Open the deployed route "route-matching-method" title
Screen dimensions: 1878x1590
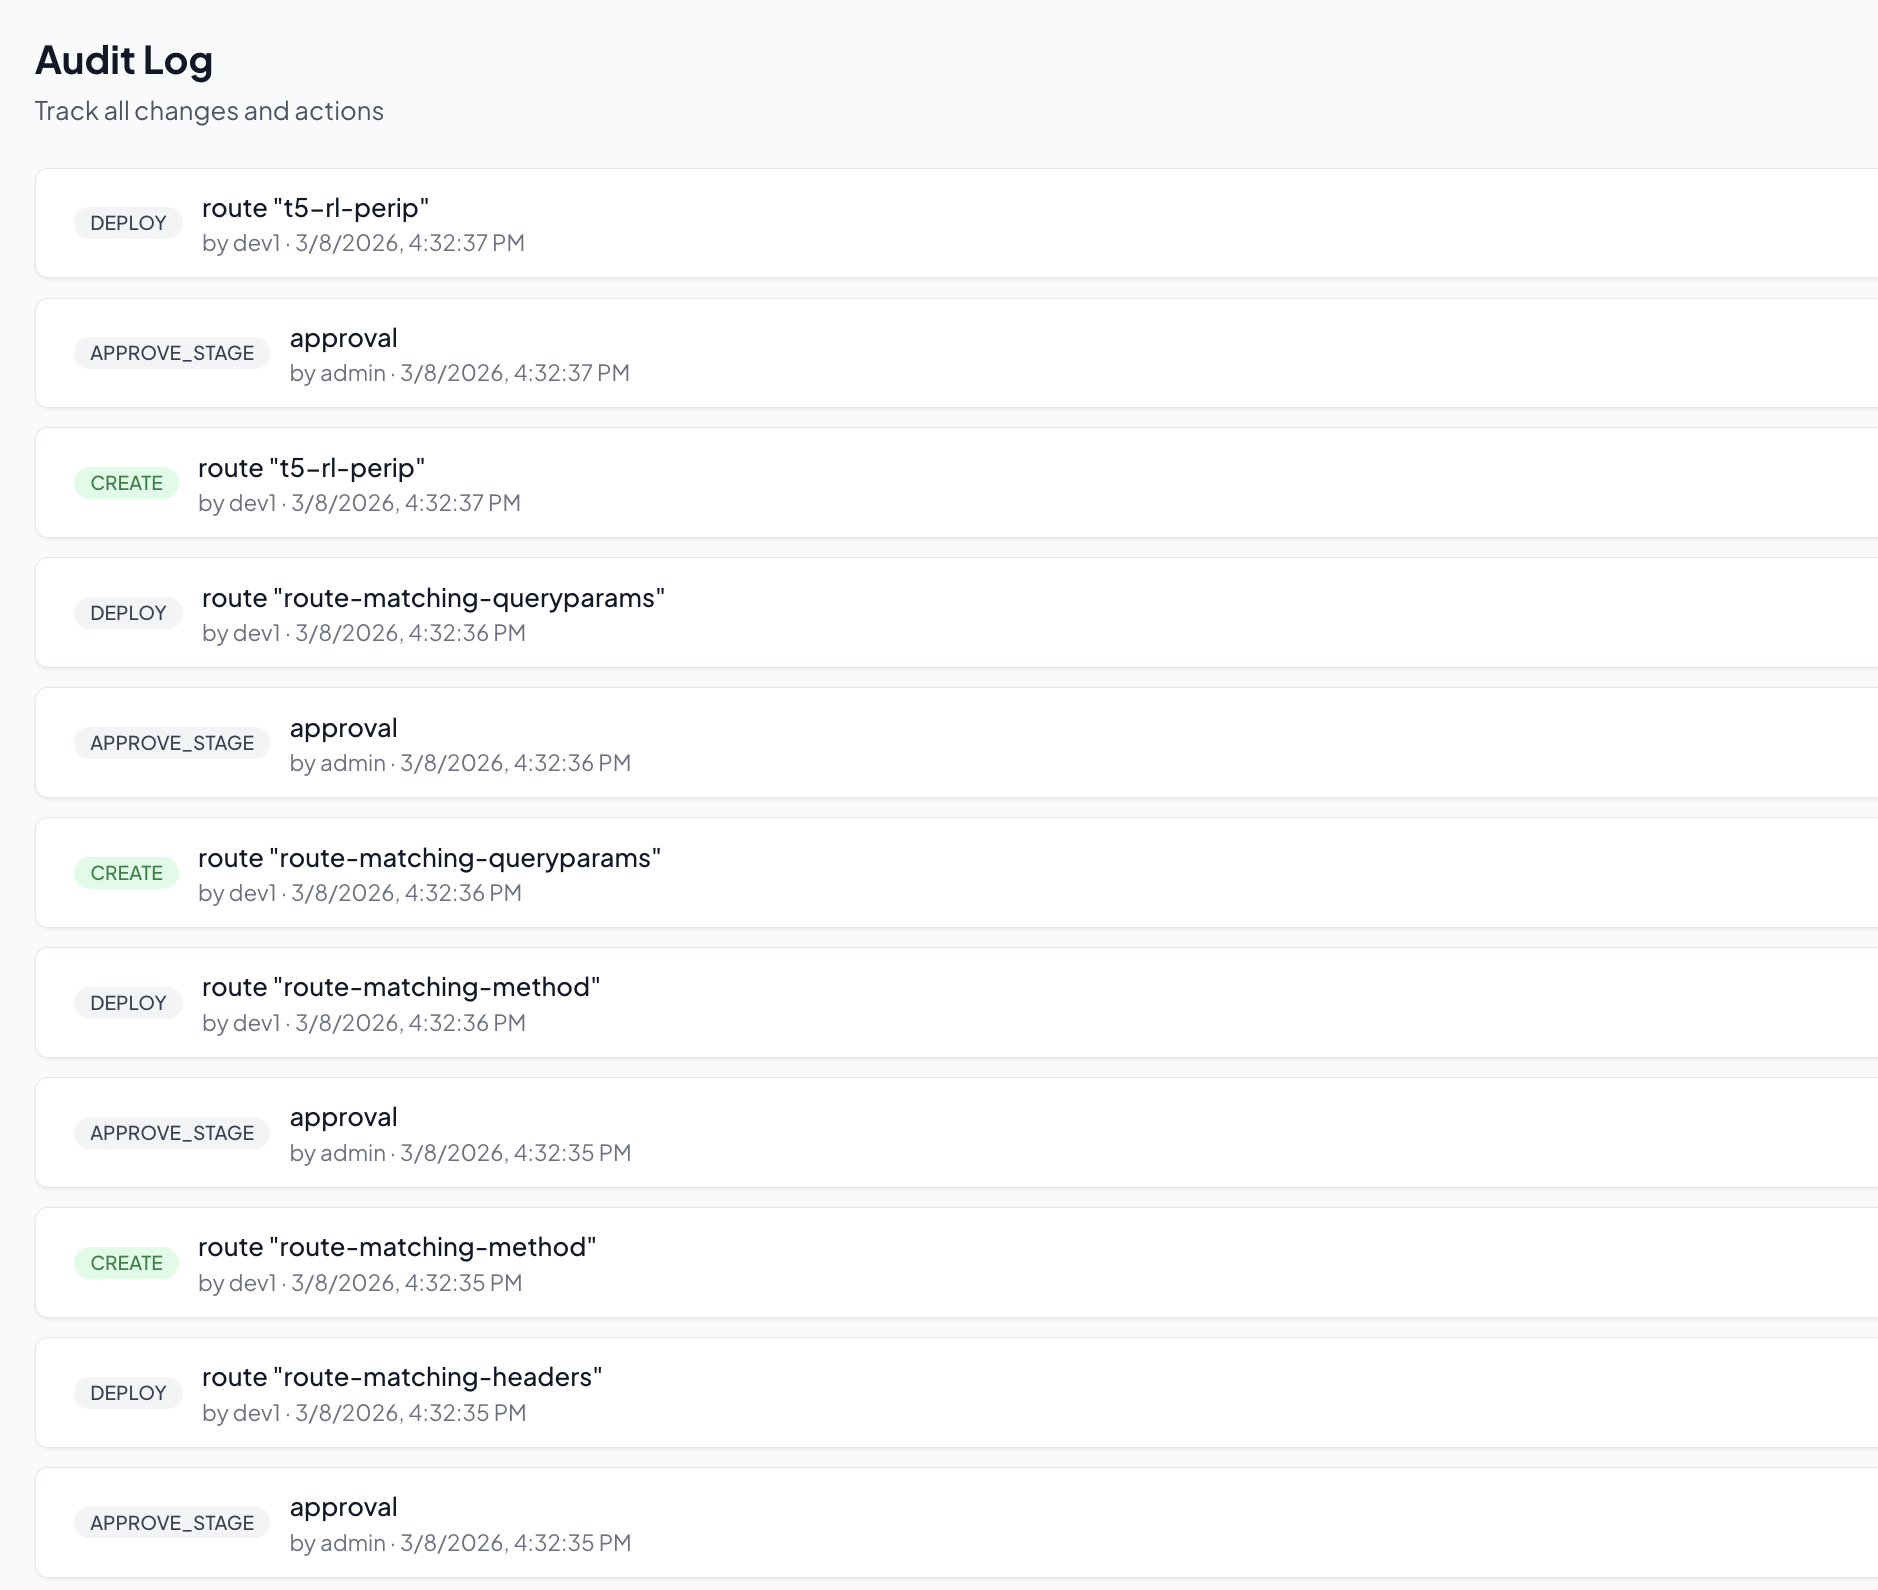pyautogui.click(x=401, y=987)
